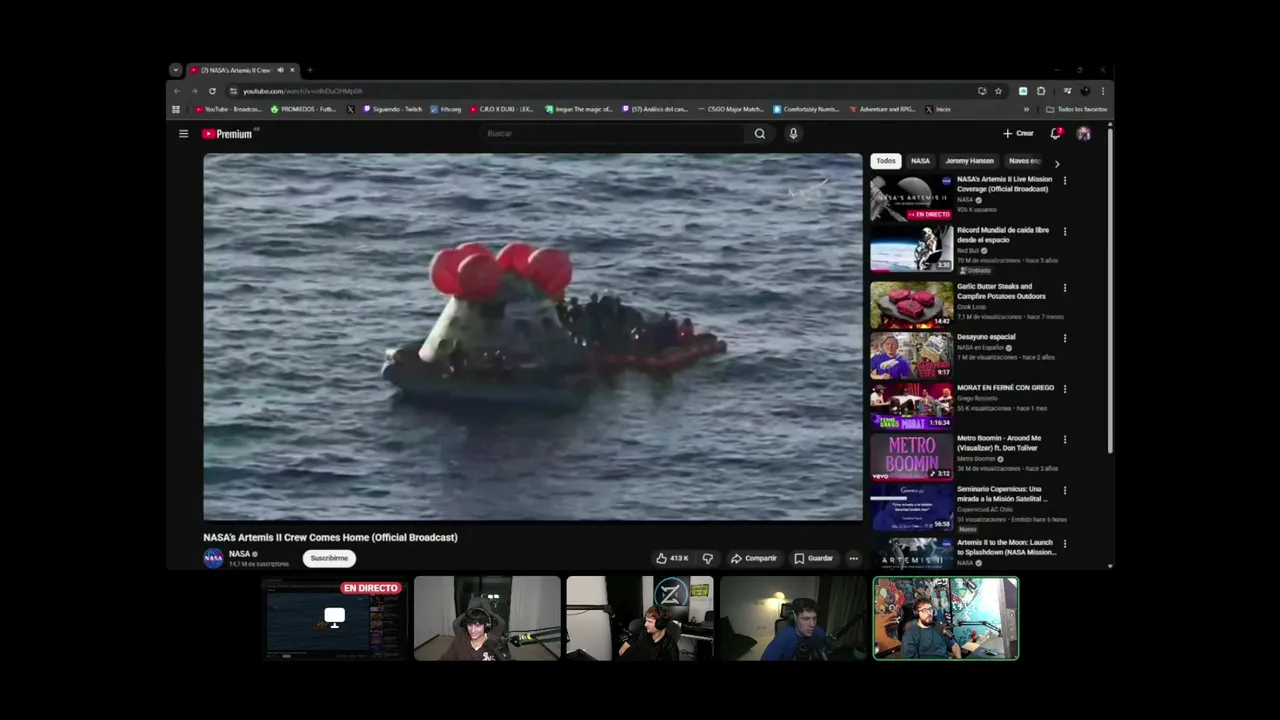The image size is (1280, 720).
Task: Click the Guardar save button
Action: [x=813, y=558]
